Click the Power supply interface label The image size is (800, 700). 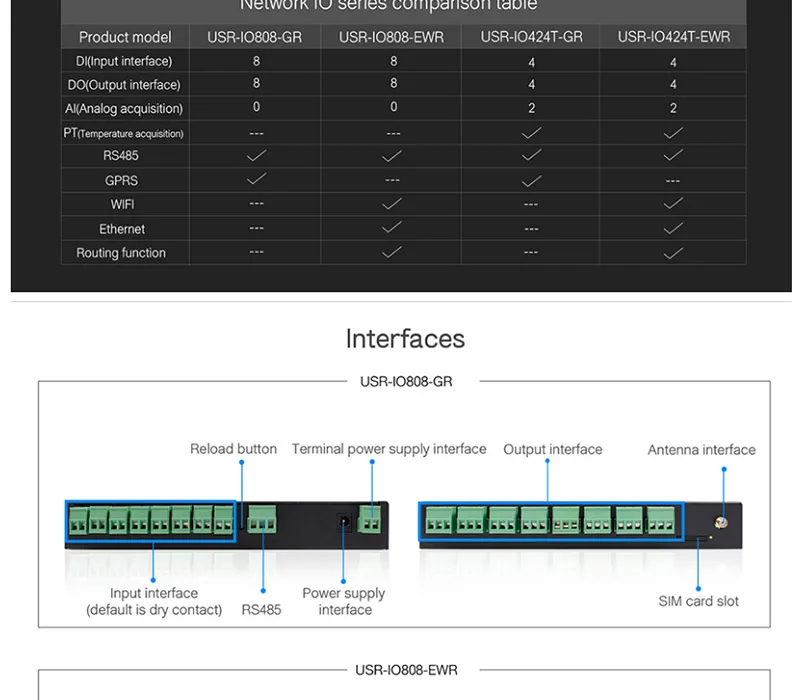(x=344, y=602)
